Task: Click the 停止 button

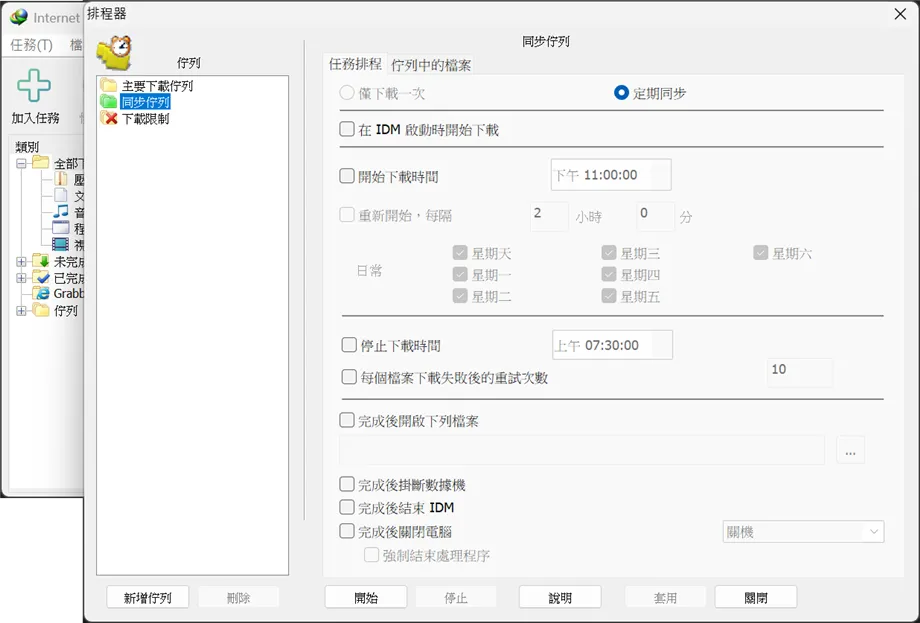Action: 456,597
